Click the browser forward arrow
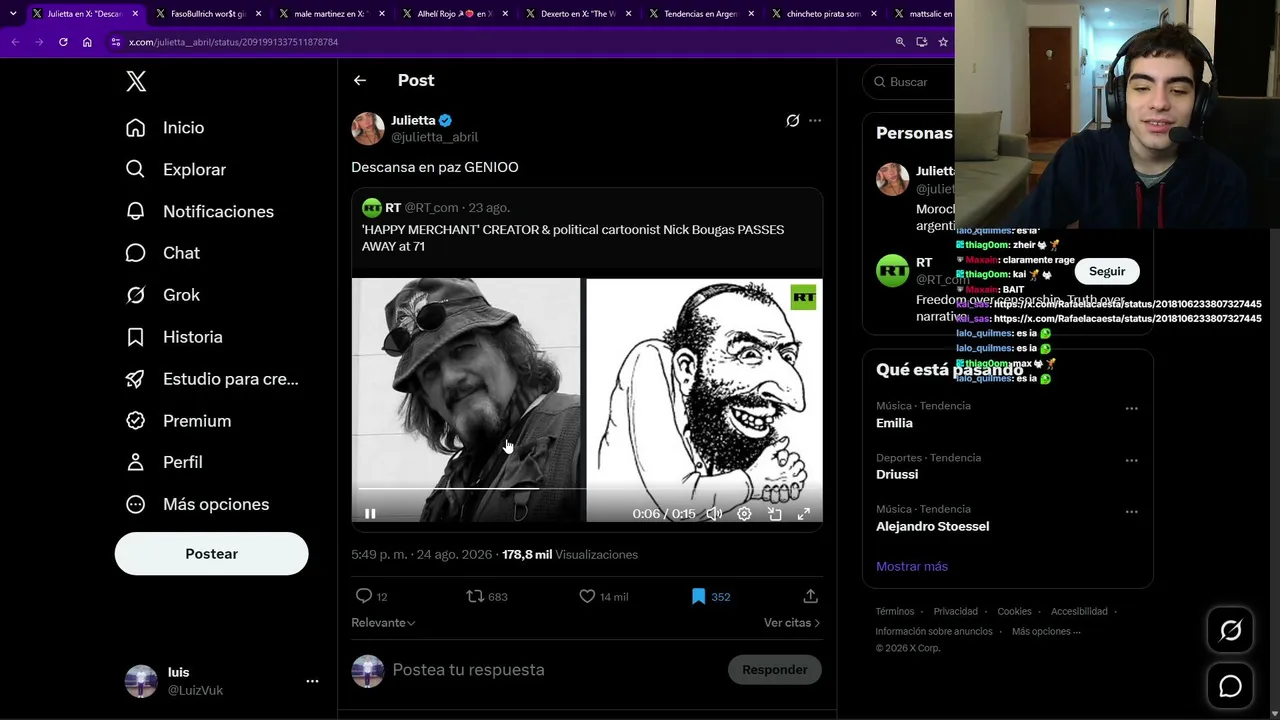 point(39,42)
